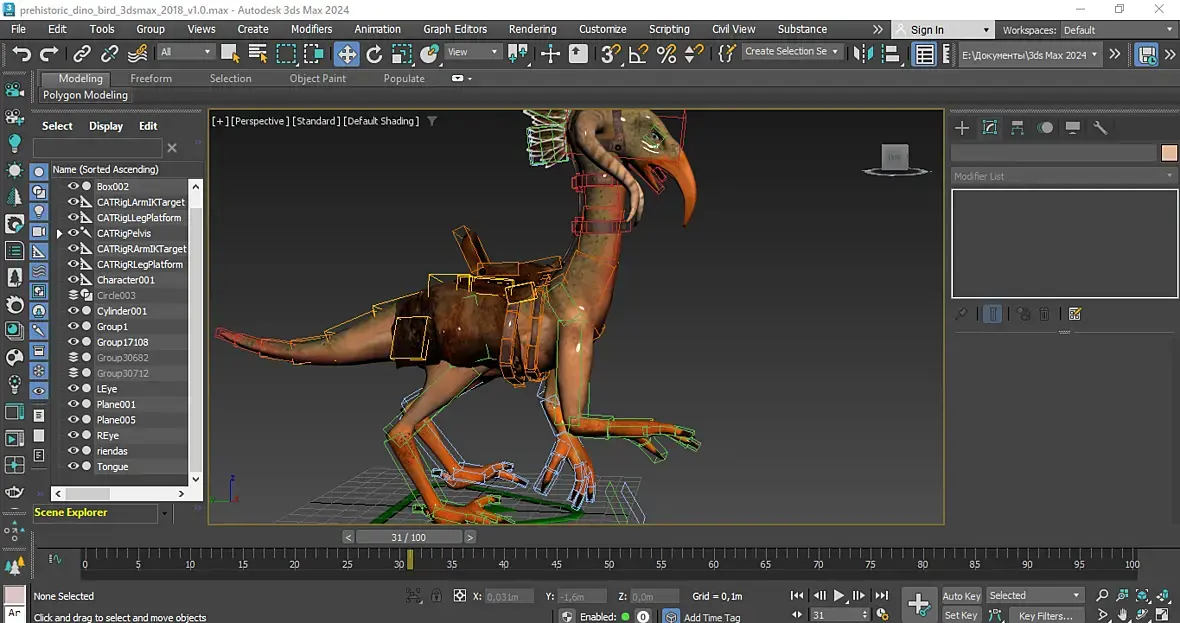This screenshot has width=1180, height=623.
Task: Click the Key Filters button
Action: [x=1045, y=616]
